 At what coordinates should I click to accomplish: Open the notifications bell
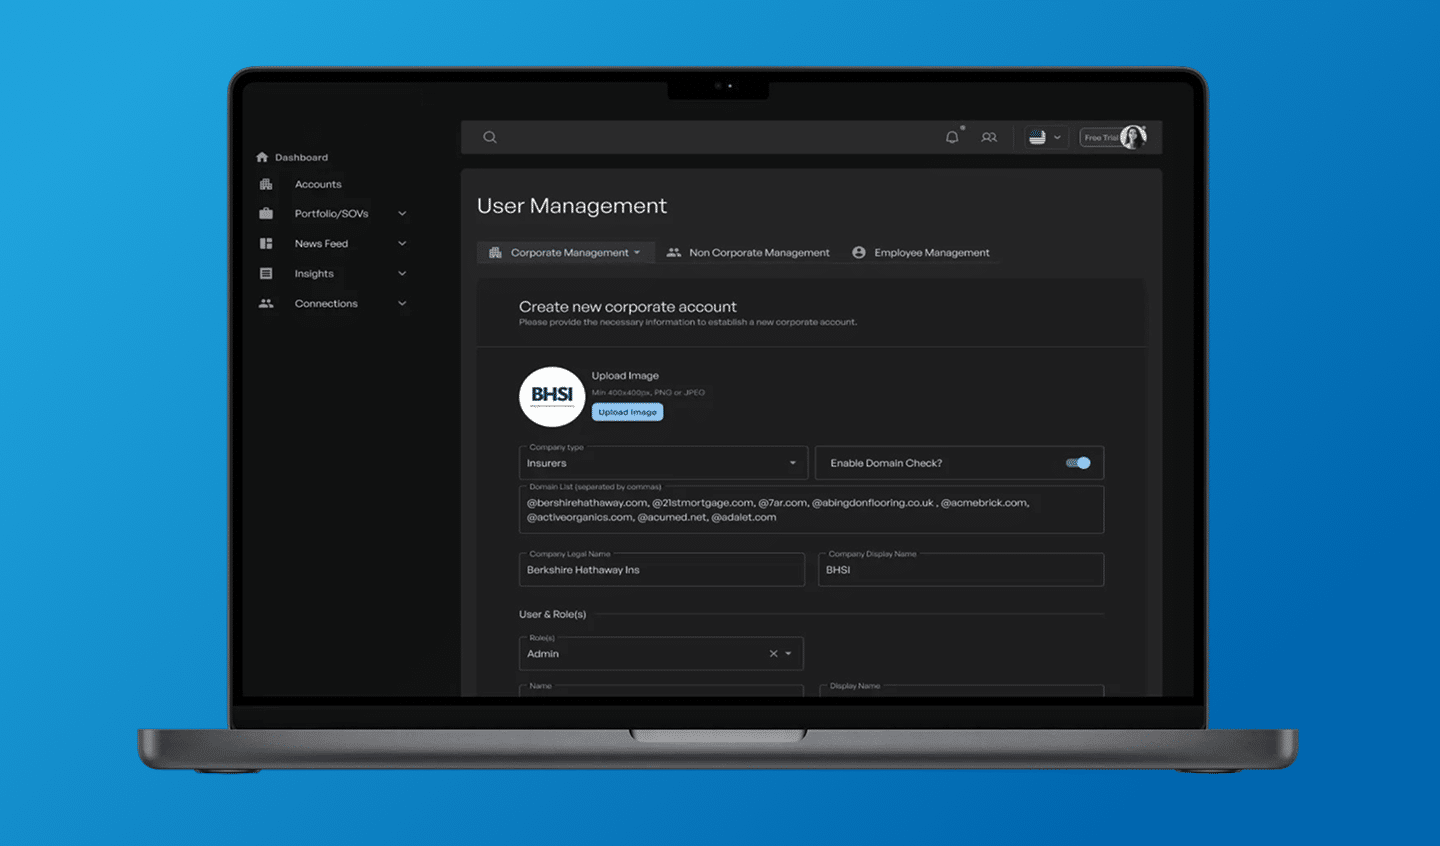952,137
